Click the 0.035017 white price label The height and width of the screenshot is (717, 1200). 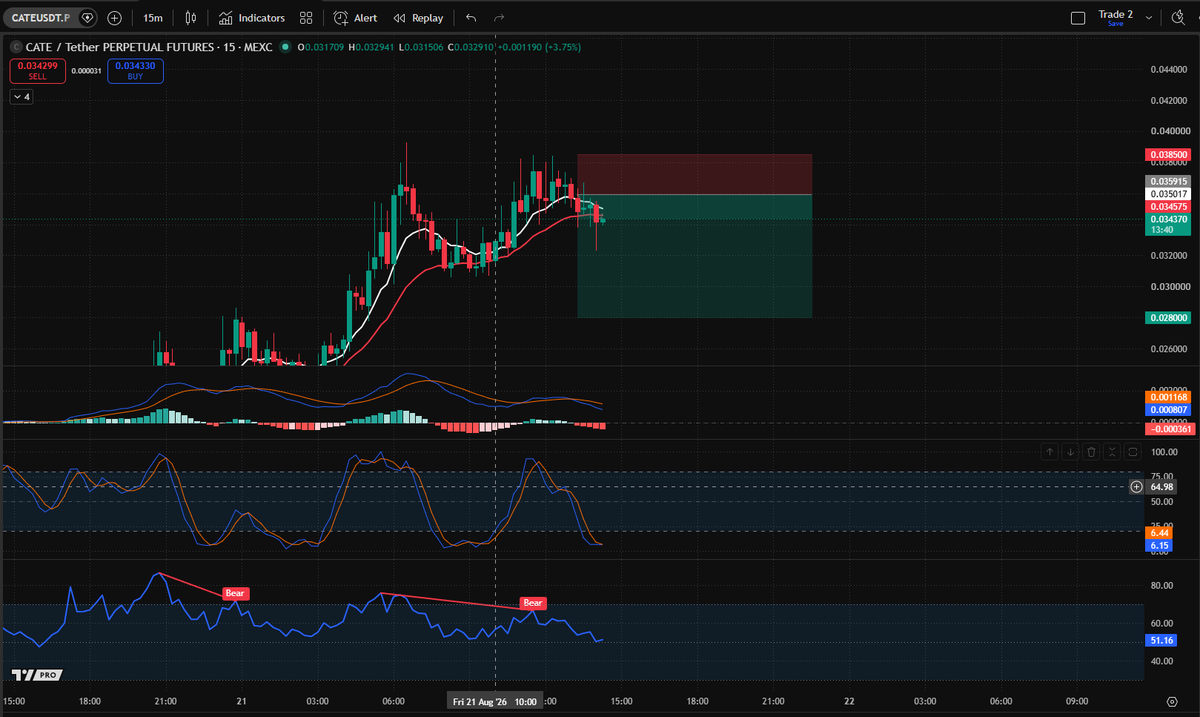1167,193
